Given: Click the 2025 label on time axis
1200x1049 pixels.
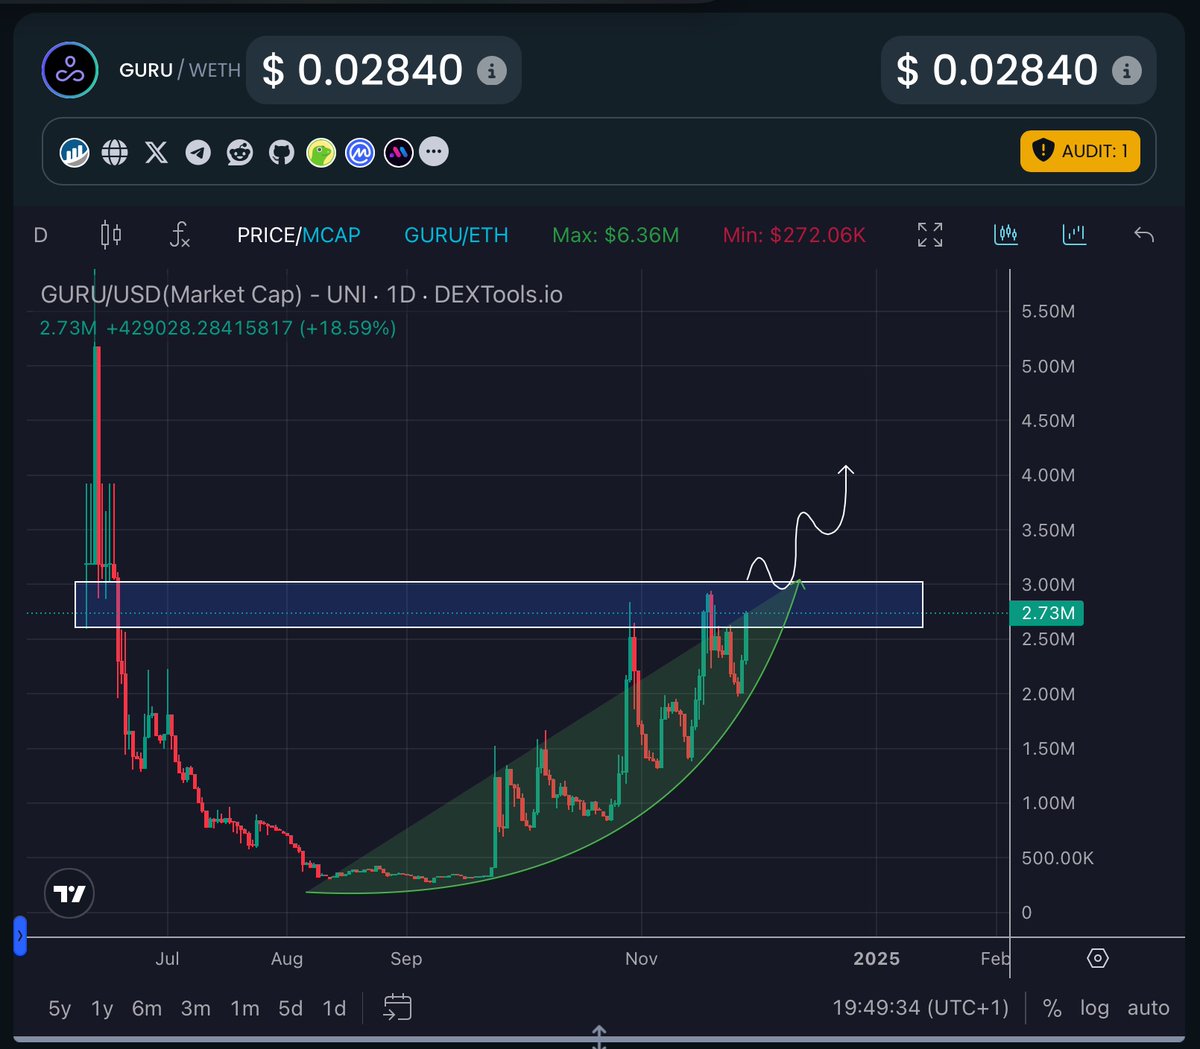Looking at the screenshot, I should 876,959.
